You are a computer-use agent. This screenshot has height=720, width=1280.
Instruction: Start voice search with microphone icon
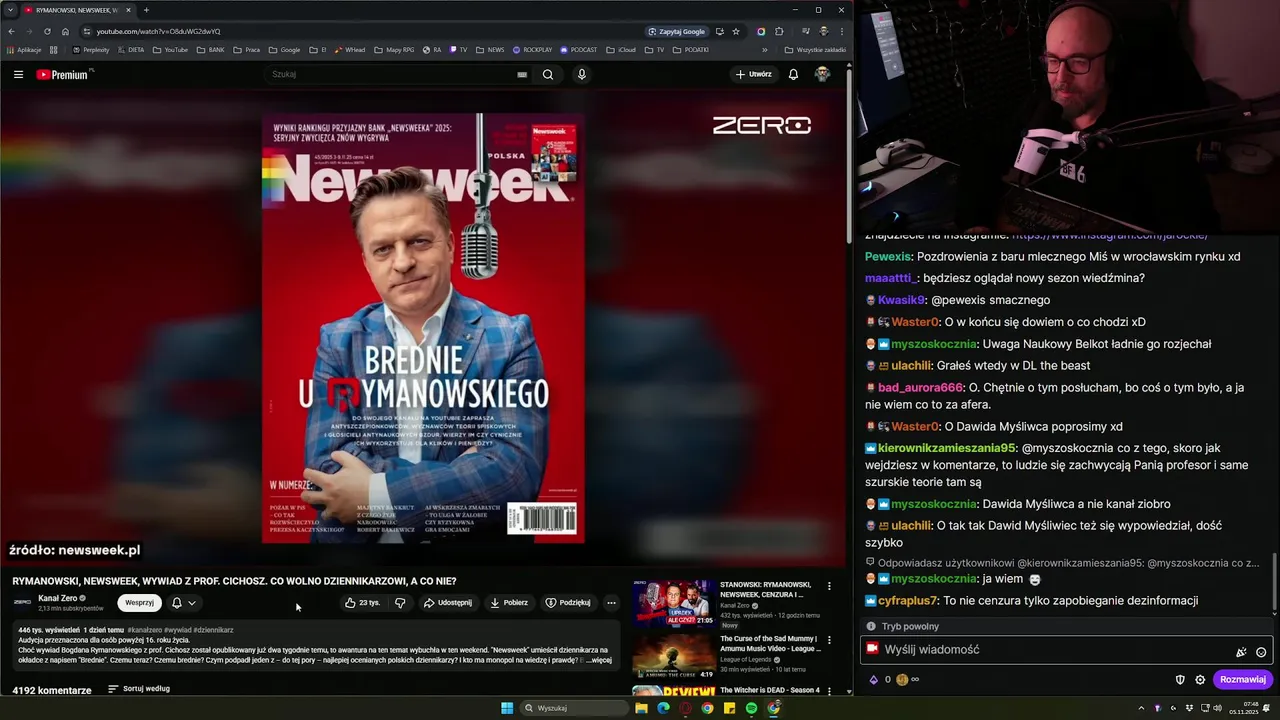[581, 74]
